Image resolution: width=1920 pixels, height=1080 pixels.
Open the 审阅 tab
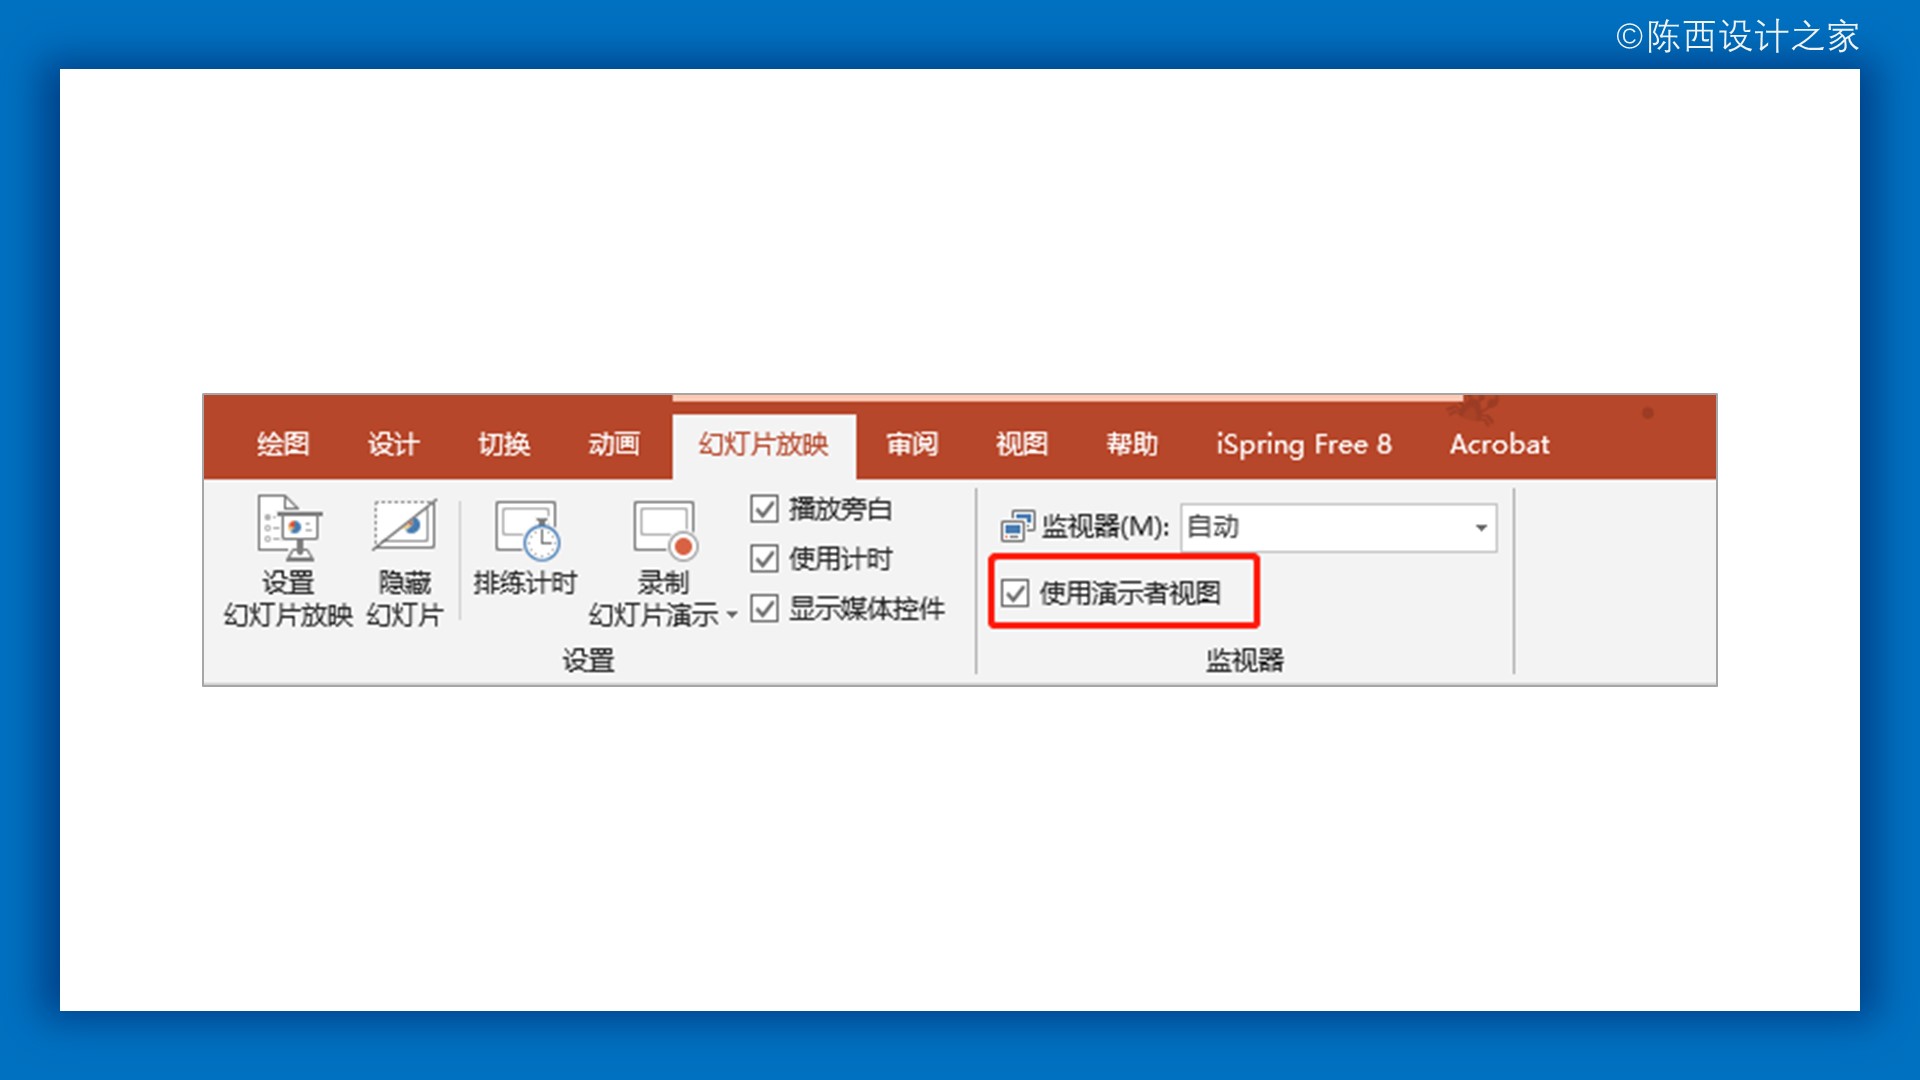[912, 444]
